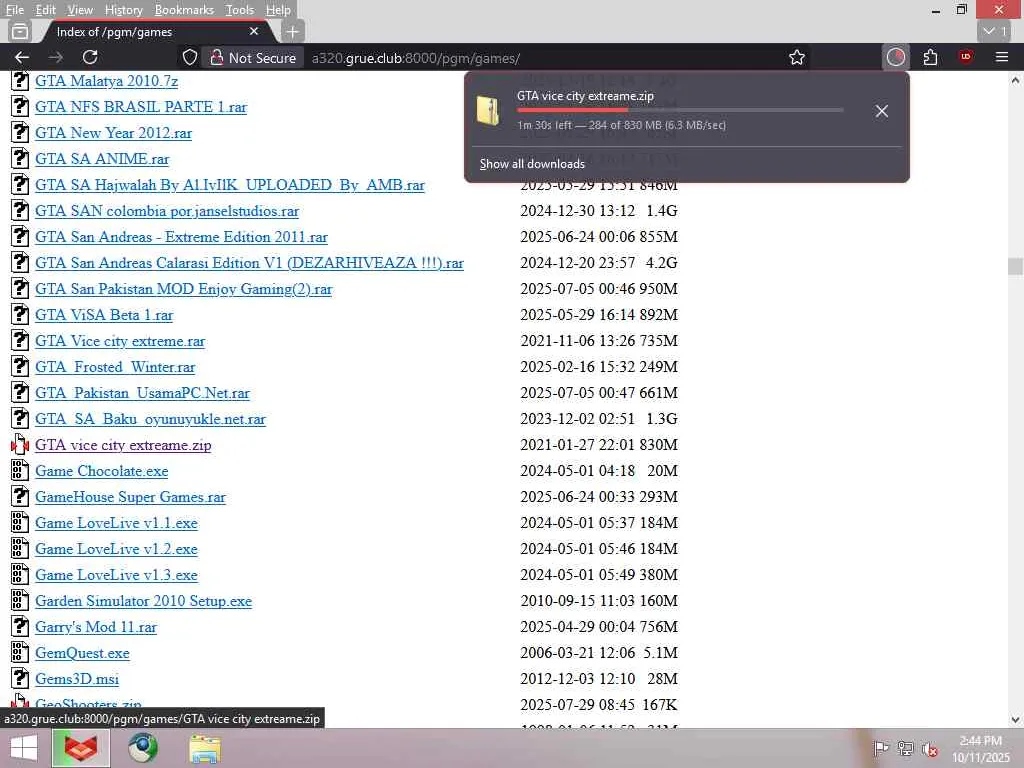Open File Explorer from taskbar

[x=205, y=748]
